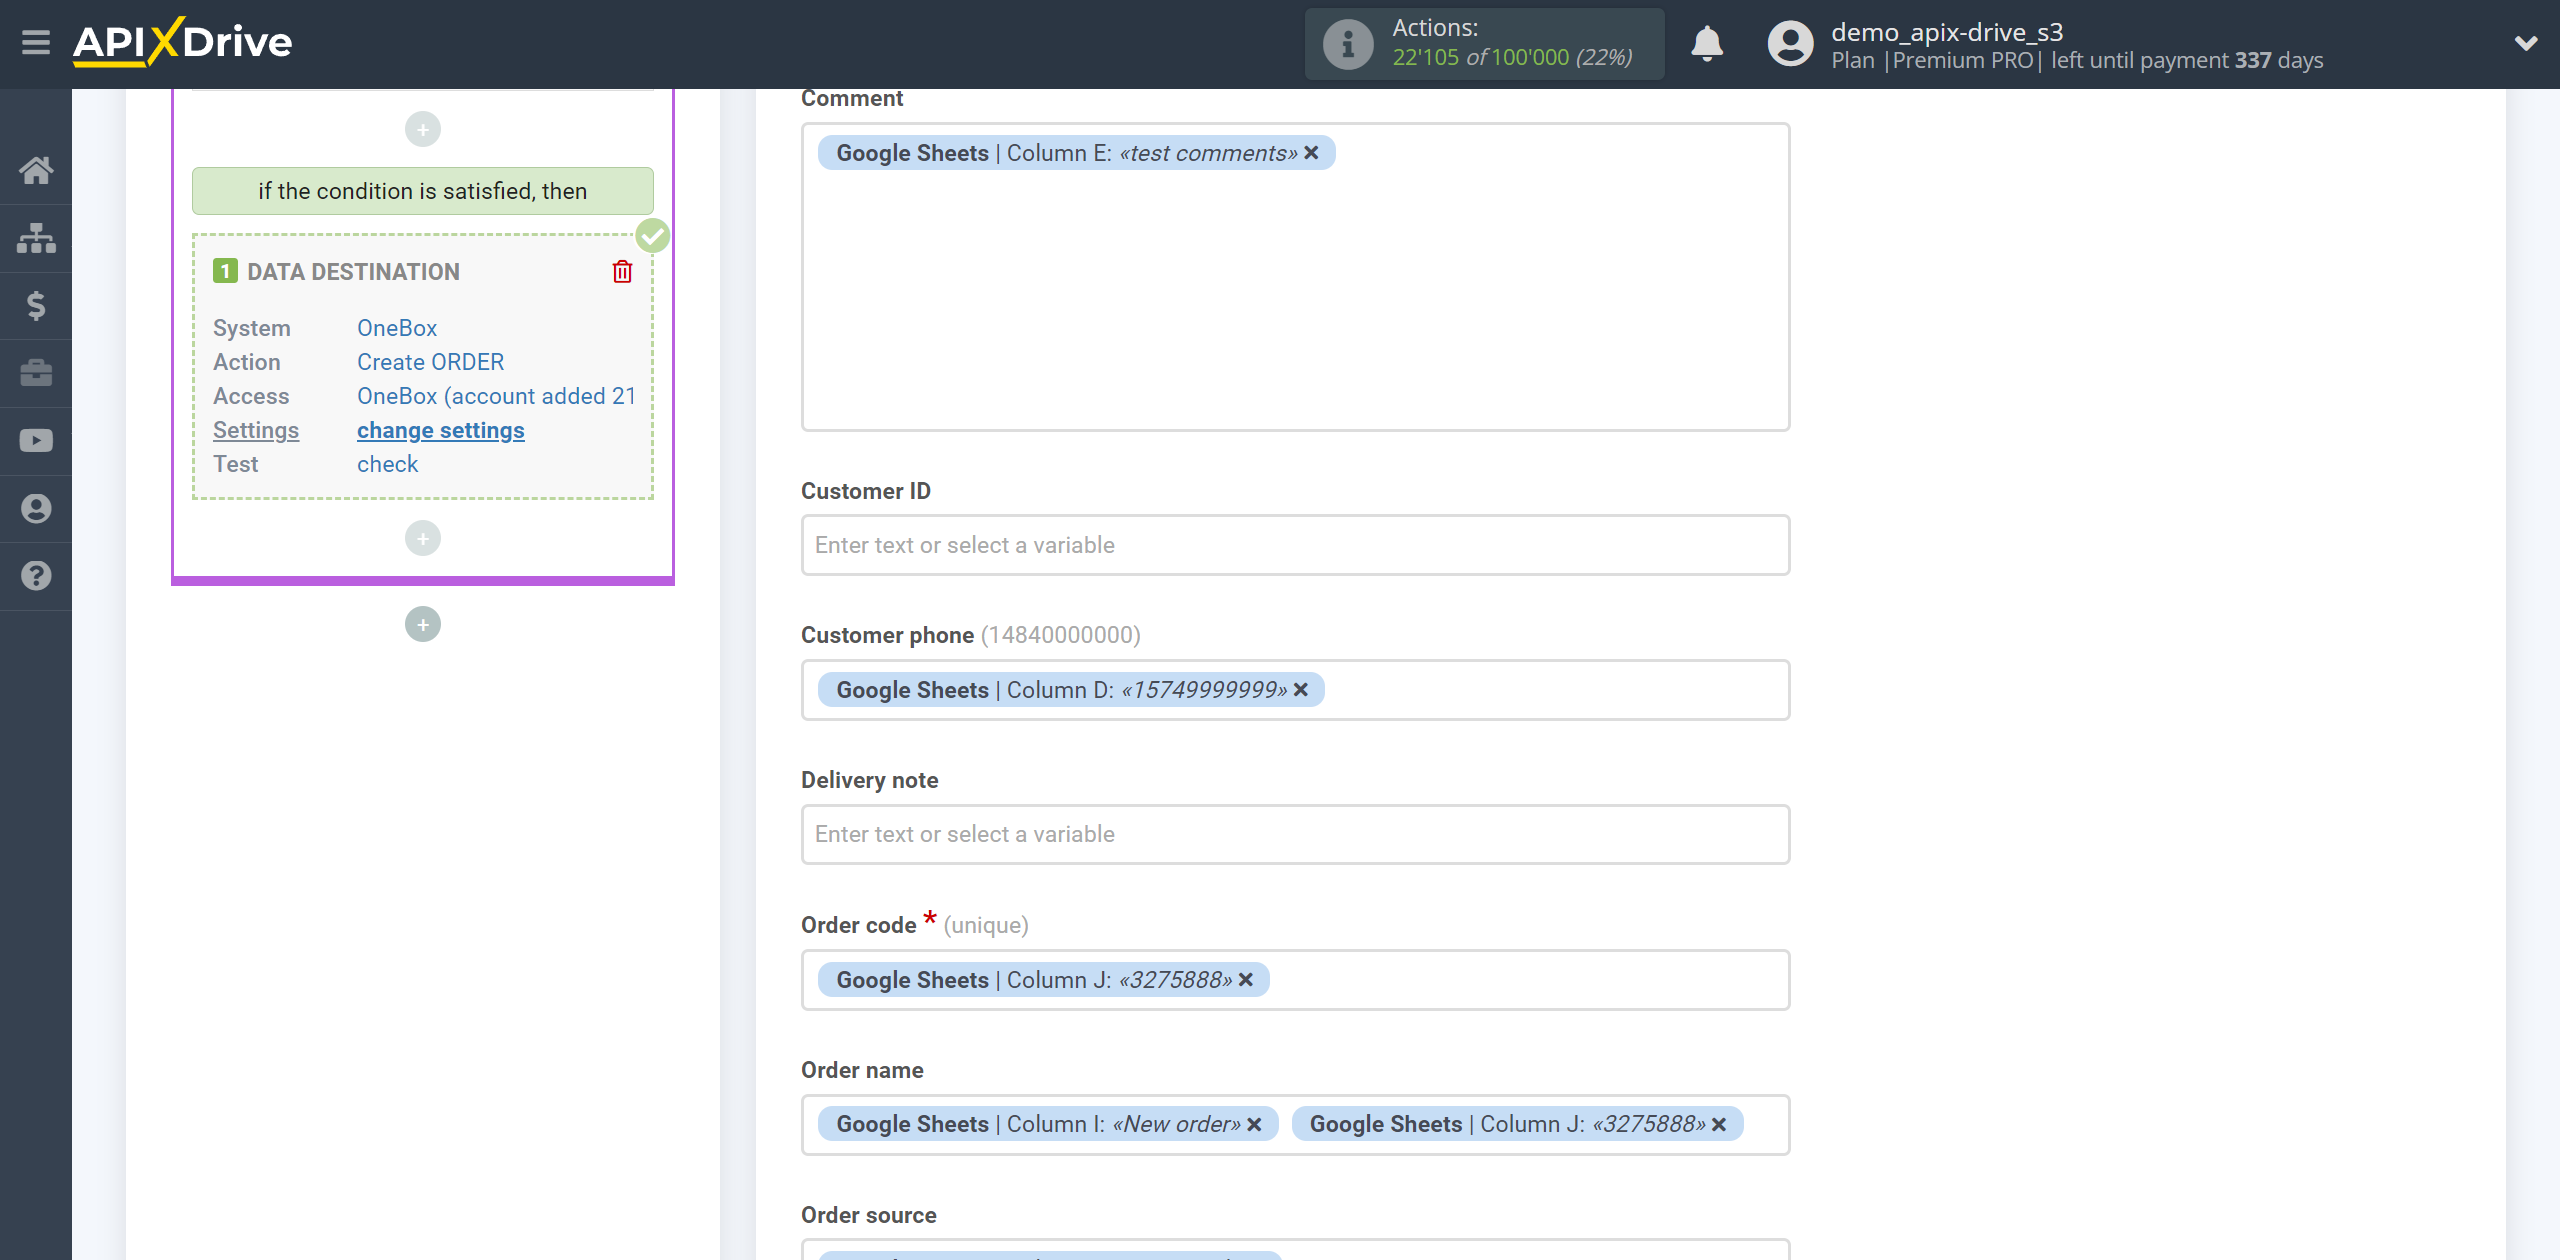
Task: Remove Column D phone number tag
Action: coord(1300,689)
